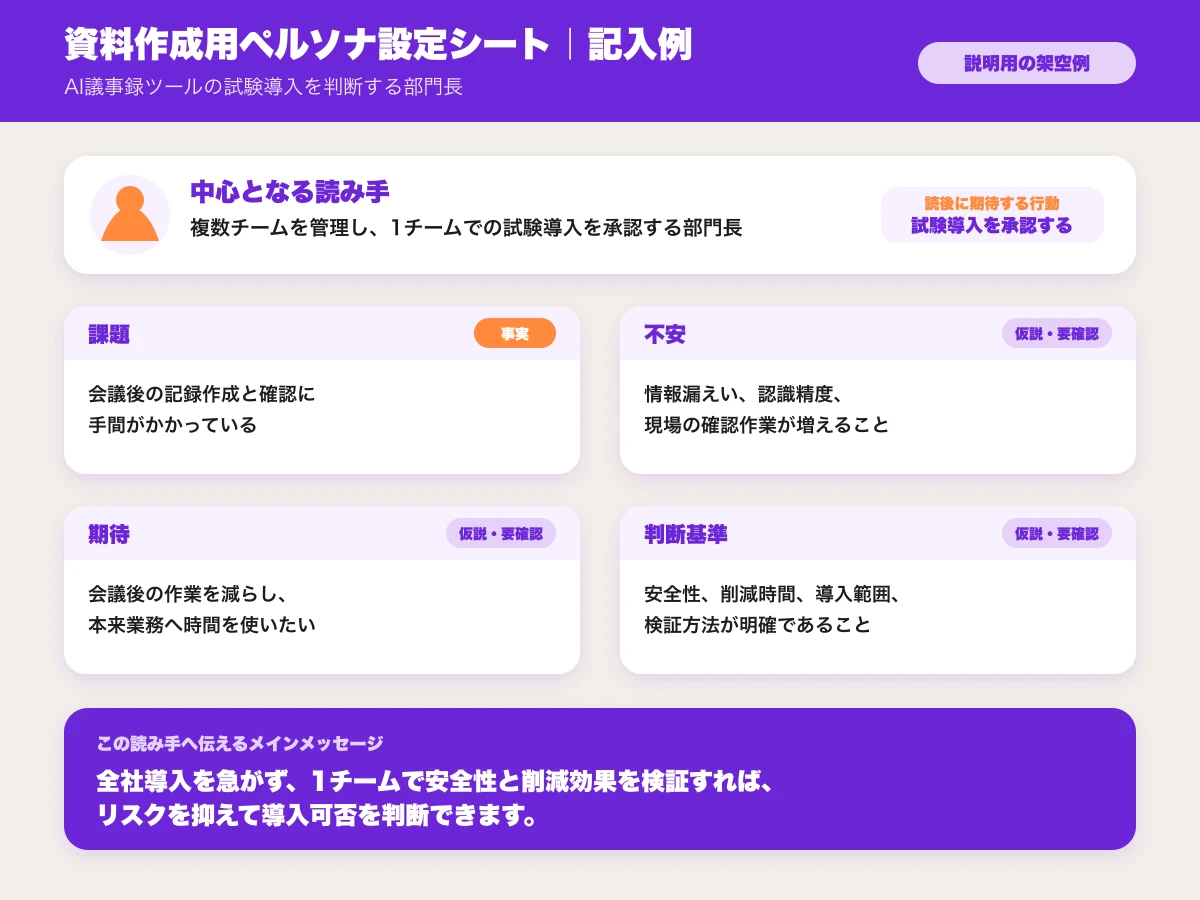
Task: Click the message line starting 全社導入を急がず
Action: [x=434, y=780]
